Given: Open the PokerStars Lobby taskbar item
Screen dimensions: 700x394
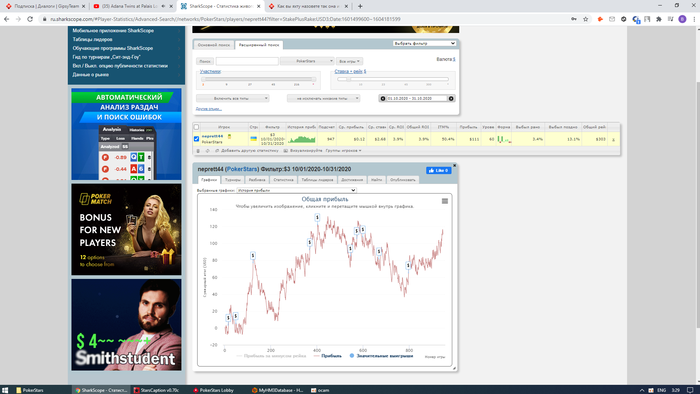Looking at the screenshot, I should 213,390.
